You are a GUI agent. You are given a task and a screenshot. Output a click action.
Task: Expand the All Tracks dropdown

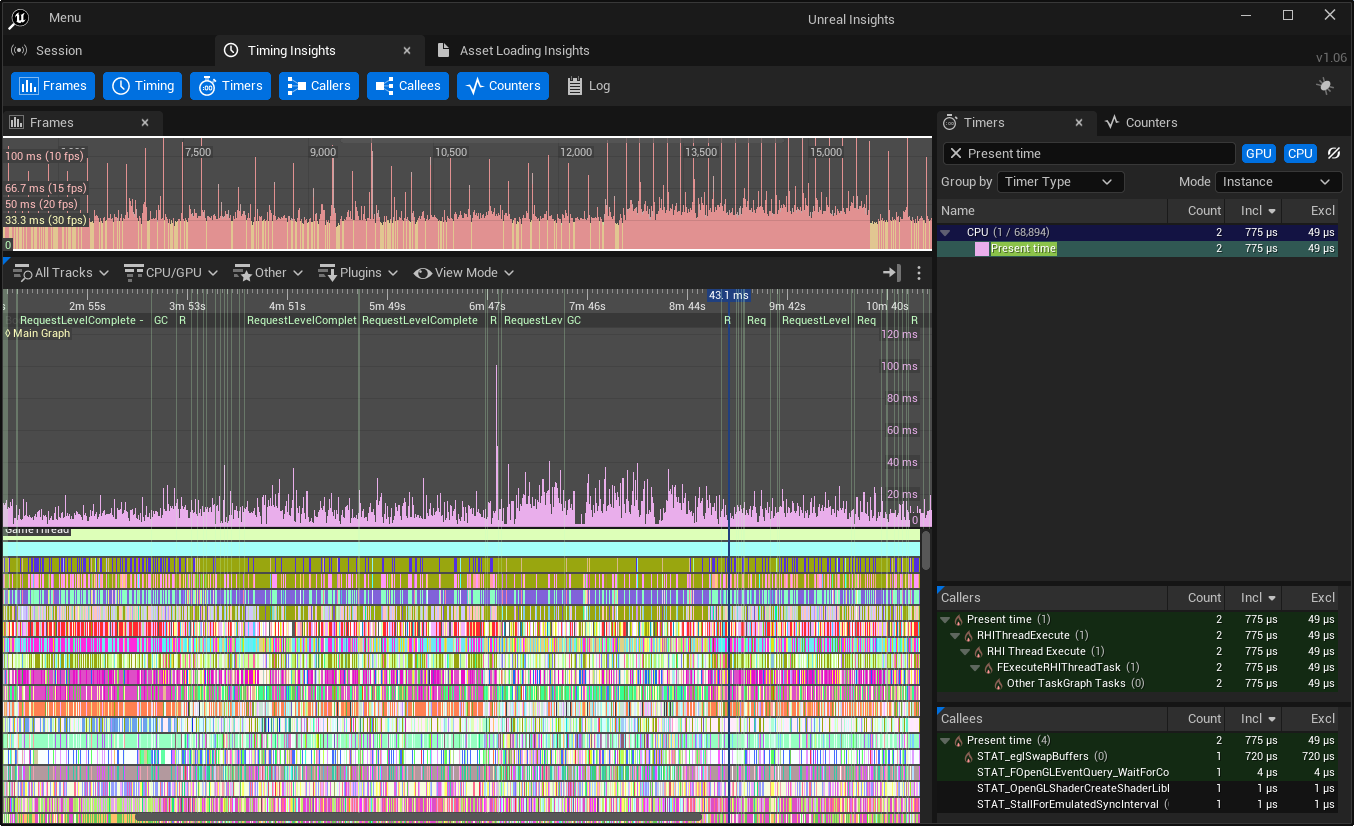[61, 273]
